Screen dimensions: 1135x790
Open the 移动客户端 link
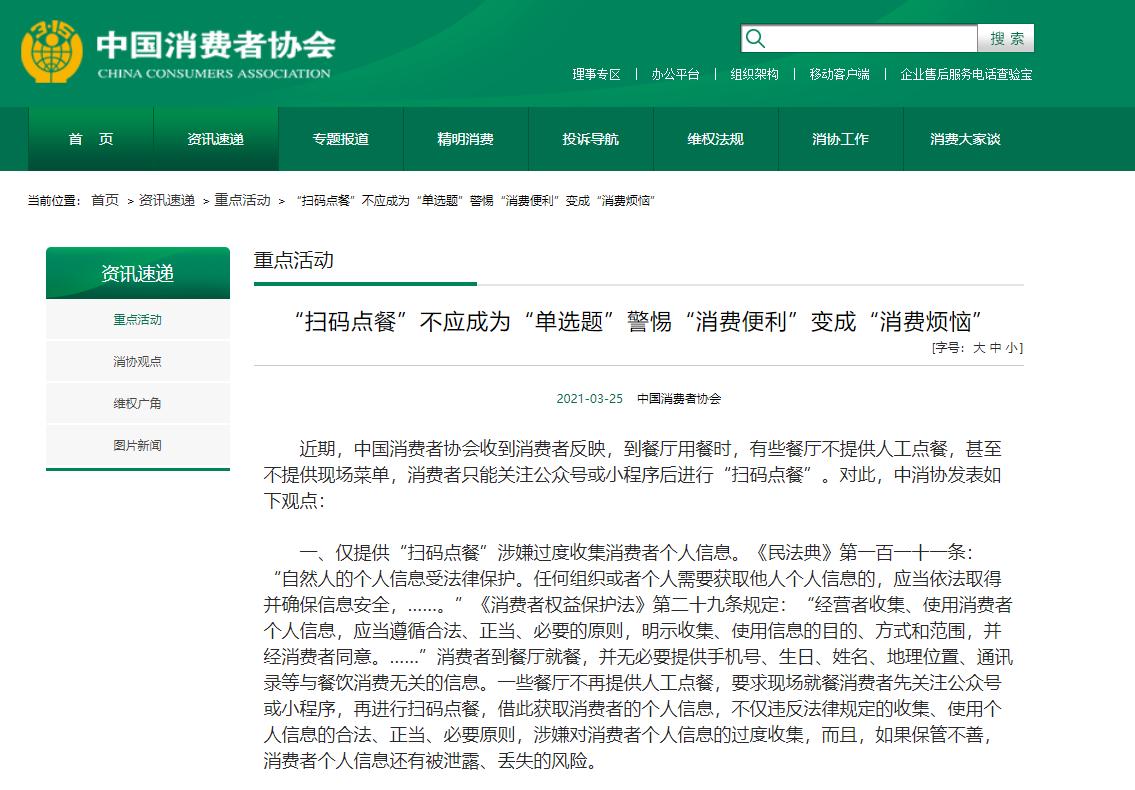point(840,74)
